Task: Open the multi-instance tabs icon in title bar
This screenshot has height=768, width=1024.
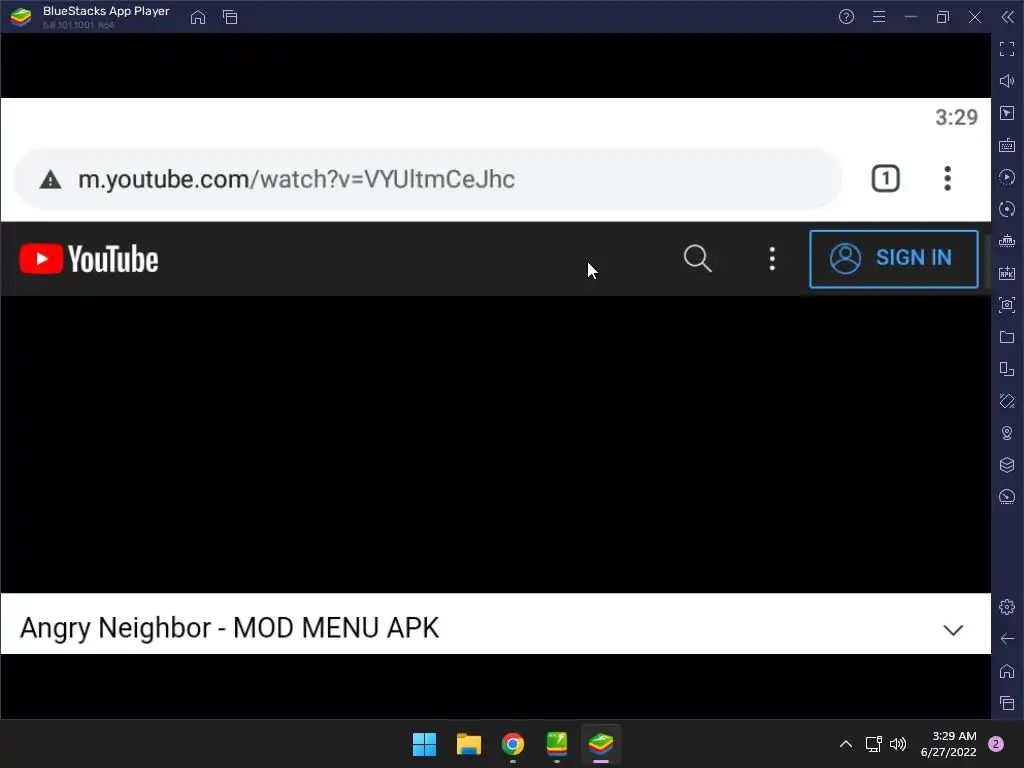Action: 230,17
